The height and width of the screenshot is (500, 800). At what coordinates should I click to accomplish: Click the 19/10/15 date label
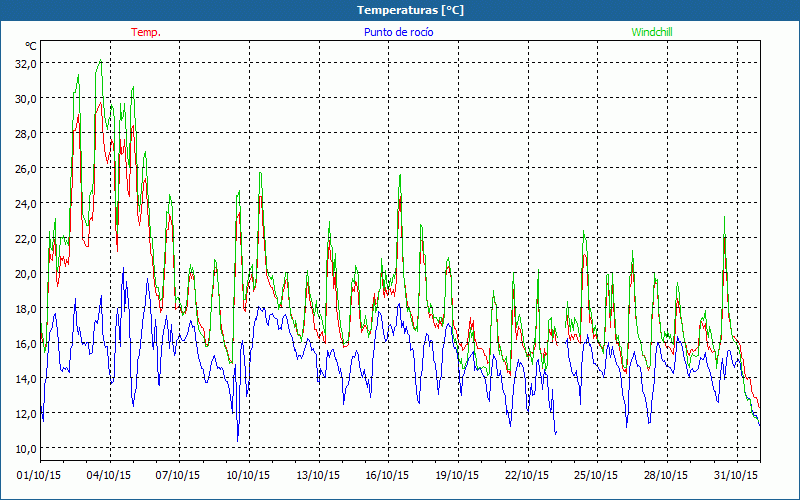pyautogui.click(x=457, y=475)
